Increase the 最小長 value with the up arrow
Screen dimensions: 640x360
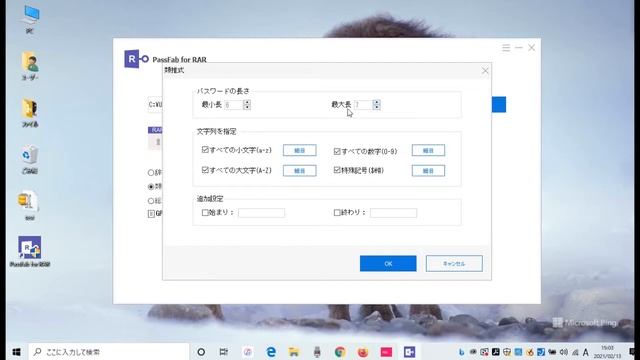247,102
